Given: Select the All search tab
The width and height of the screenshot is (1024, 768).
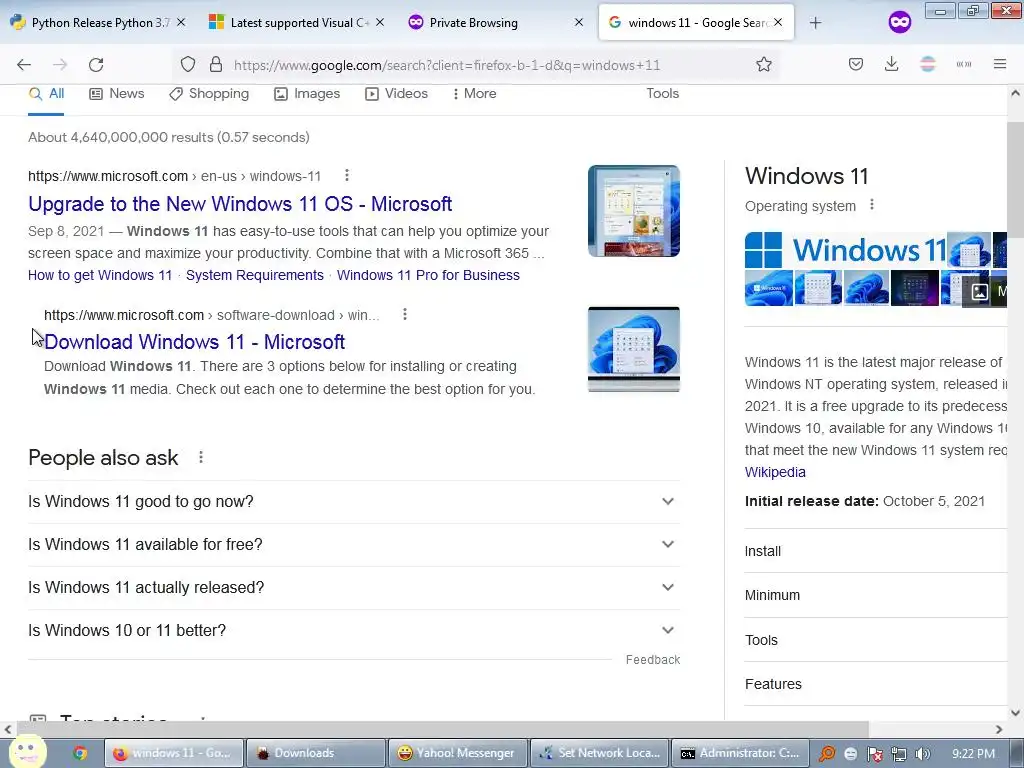Looking at the screenshot, I should [46, 93].
